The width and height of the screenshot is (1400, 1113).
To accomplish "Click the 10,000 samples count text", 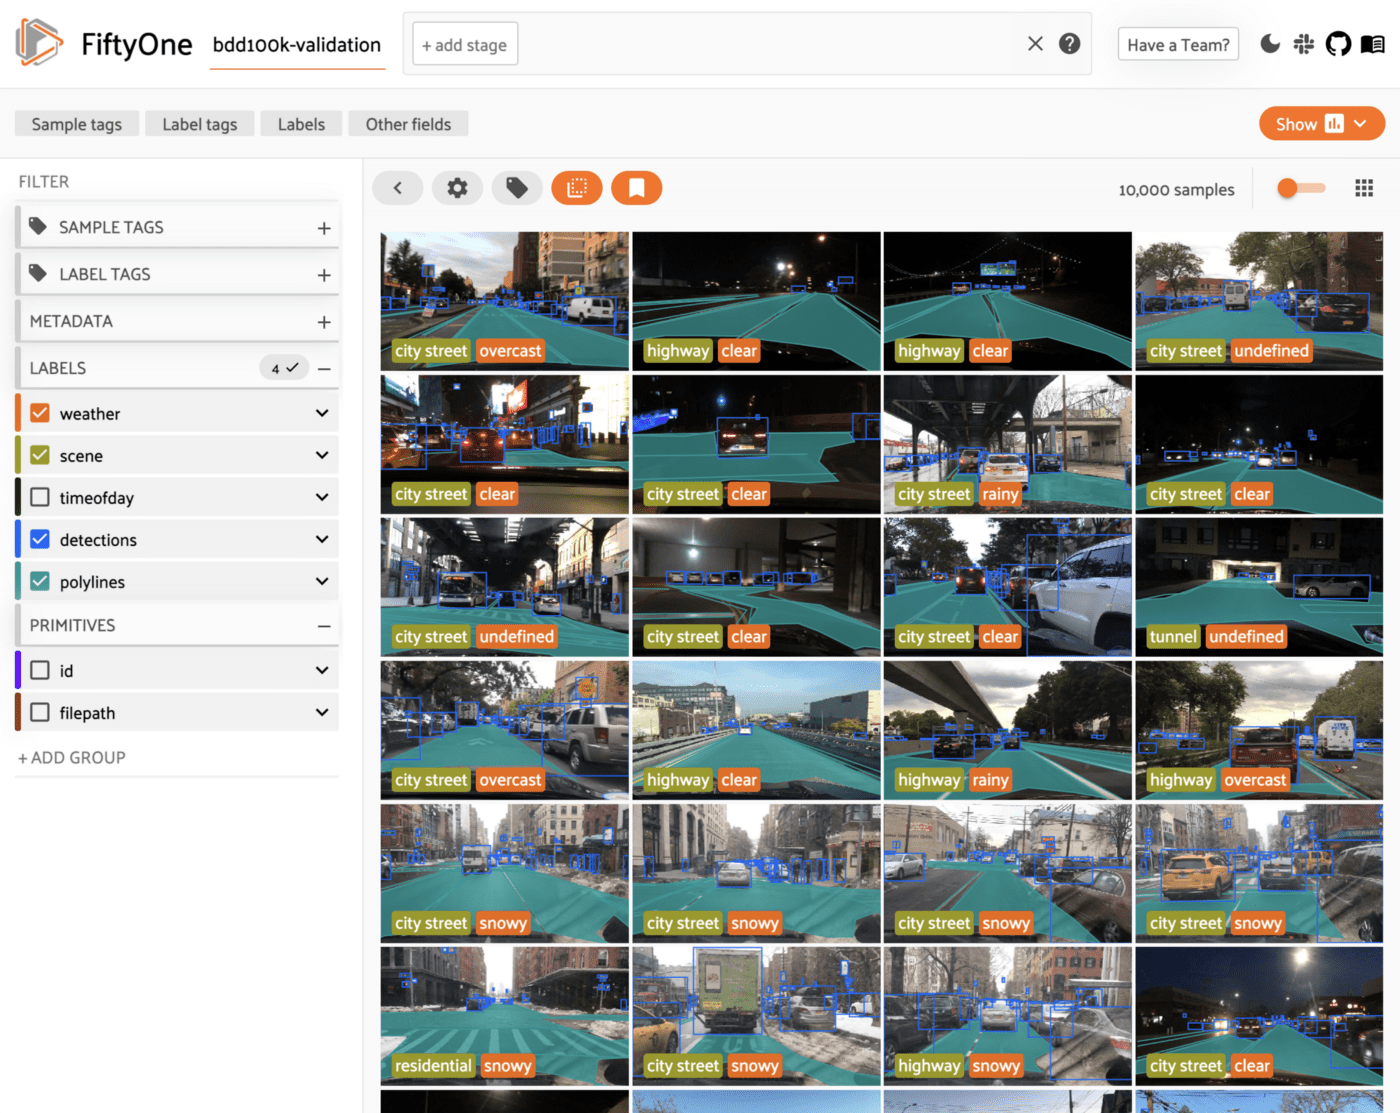I will pos(1176,189).
